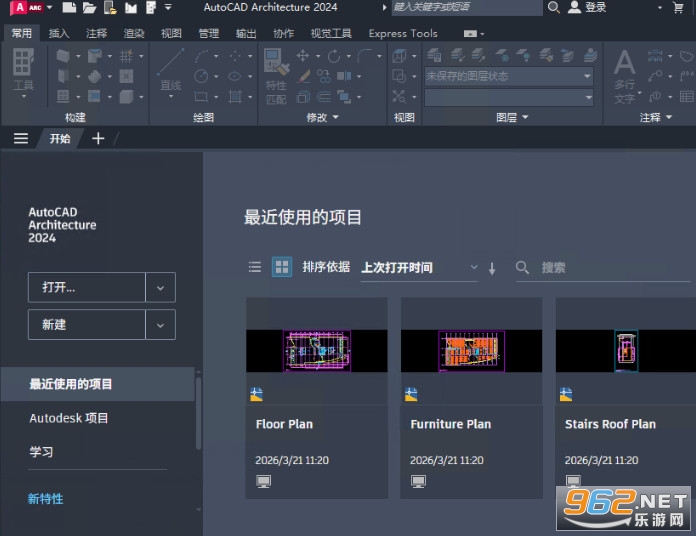Select Autodesk 项目 in sidebar
The image size is (696, 536).
(69, 418)
